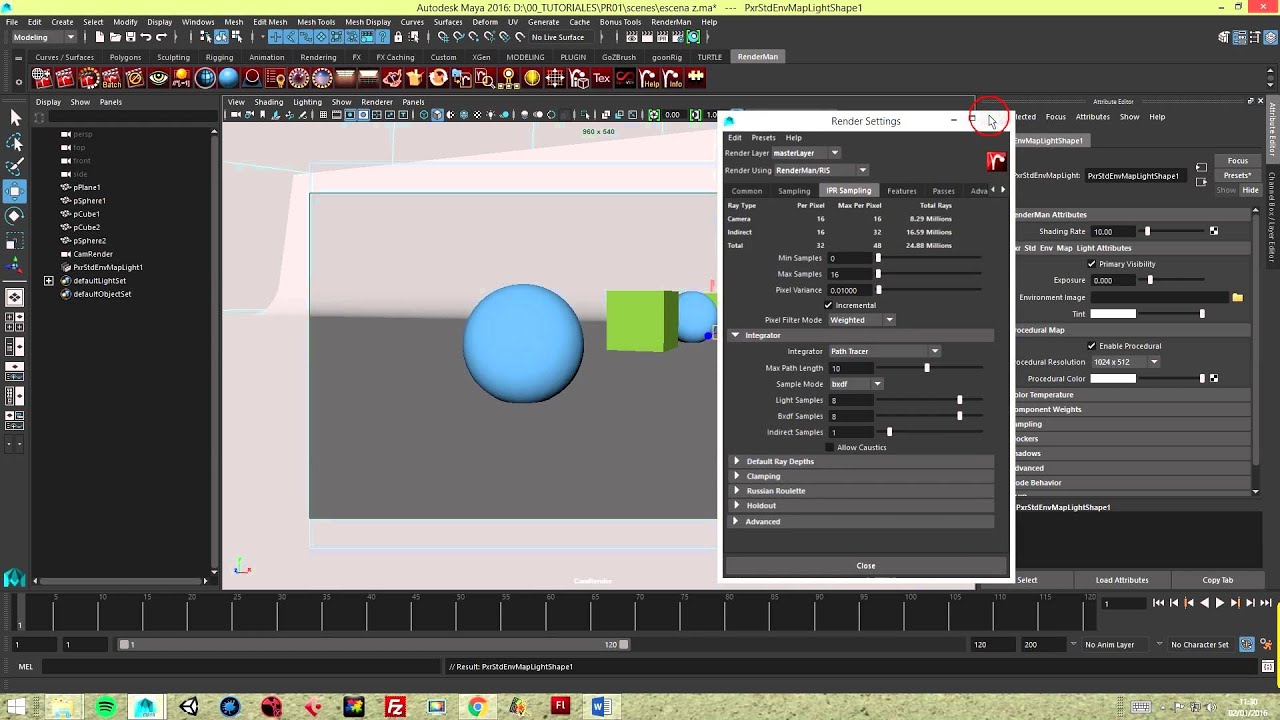
Task: Click the Procedural Color swatch
Action: coord(1113,379)
